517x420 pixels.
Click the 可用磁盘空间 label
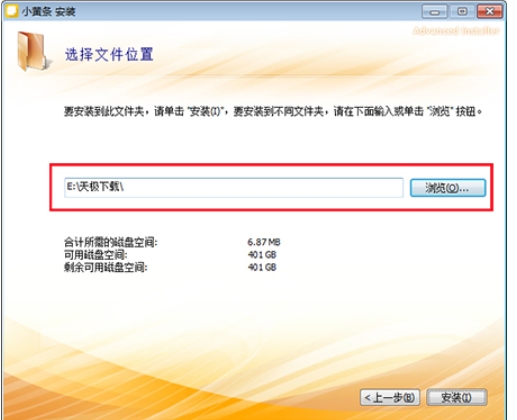95,255
